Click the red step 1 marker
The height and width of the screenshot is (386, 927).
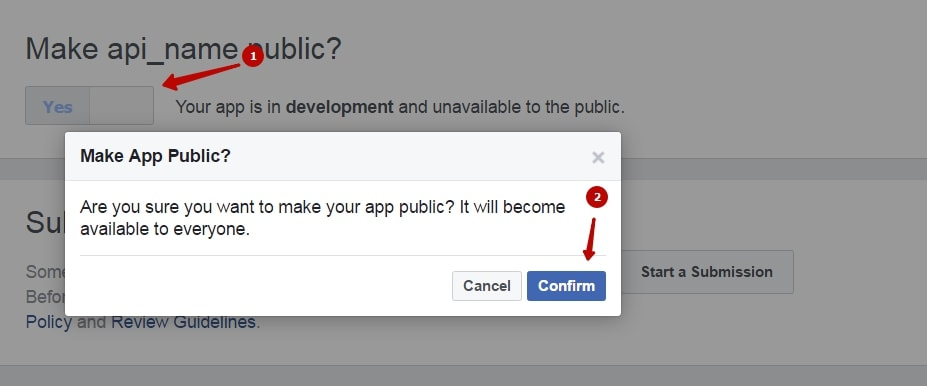[252, 57]
